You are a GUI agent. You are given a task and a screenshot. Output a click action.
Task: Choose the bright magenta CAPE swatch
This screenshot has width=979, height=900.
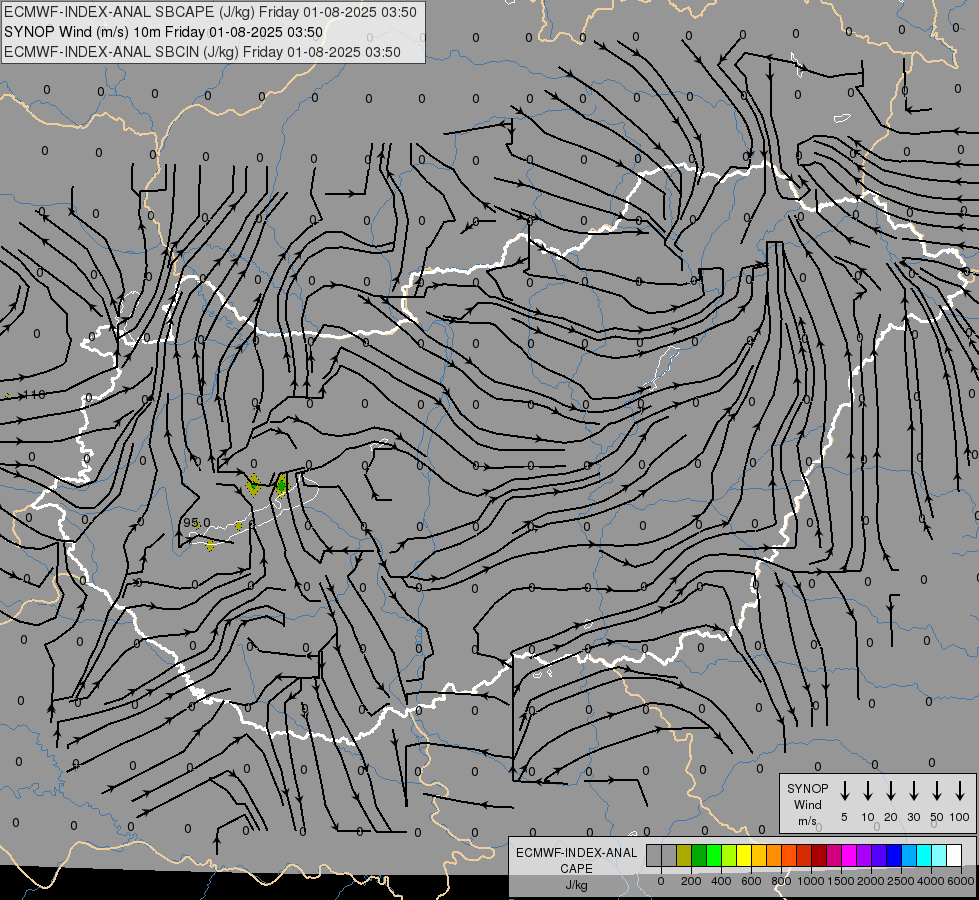pyautogui.click(x=850, y=855)
